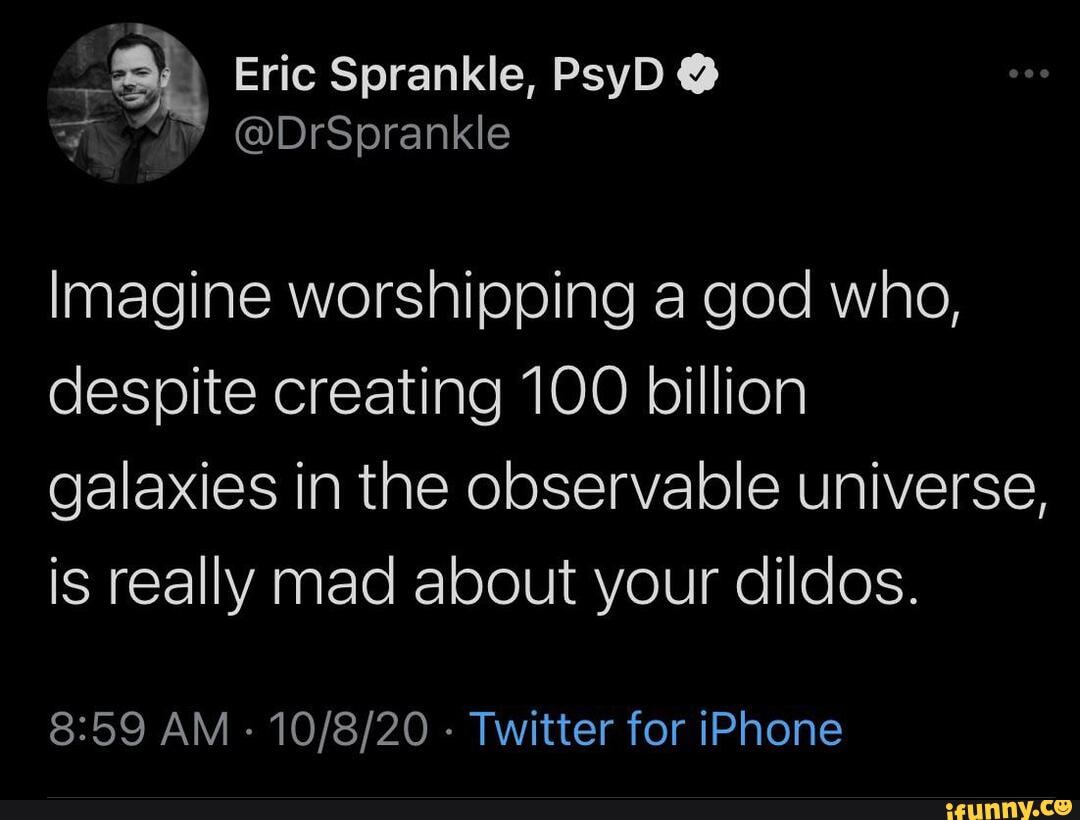
Task: Select the 8:59 AM timestamp
Action: click(135, 730)
